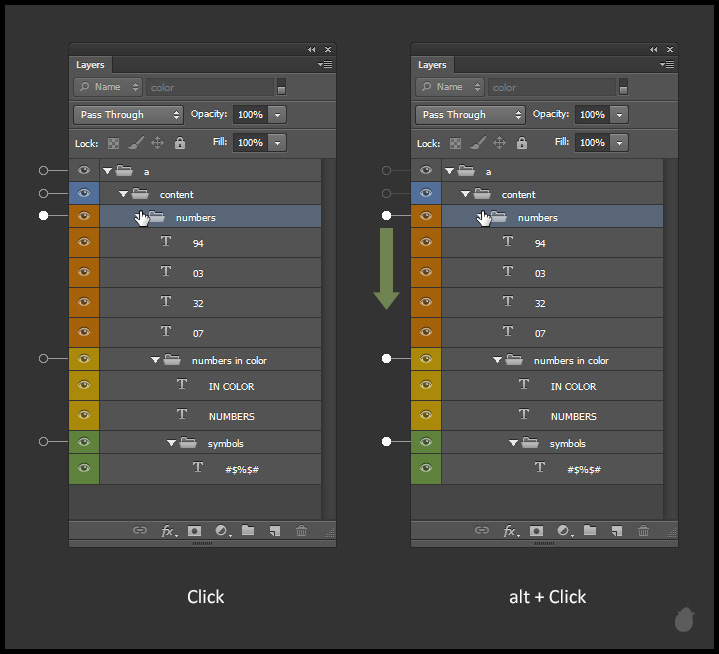Hide 'IN COLOR' layer in the left panel

tap(84, 386)
